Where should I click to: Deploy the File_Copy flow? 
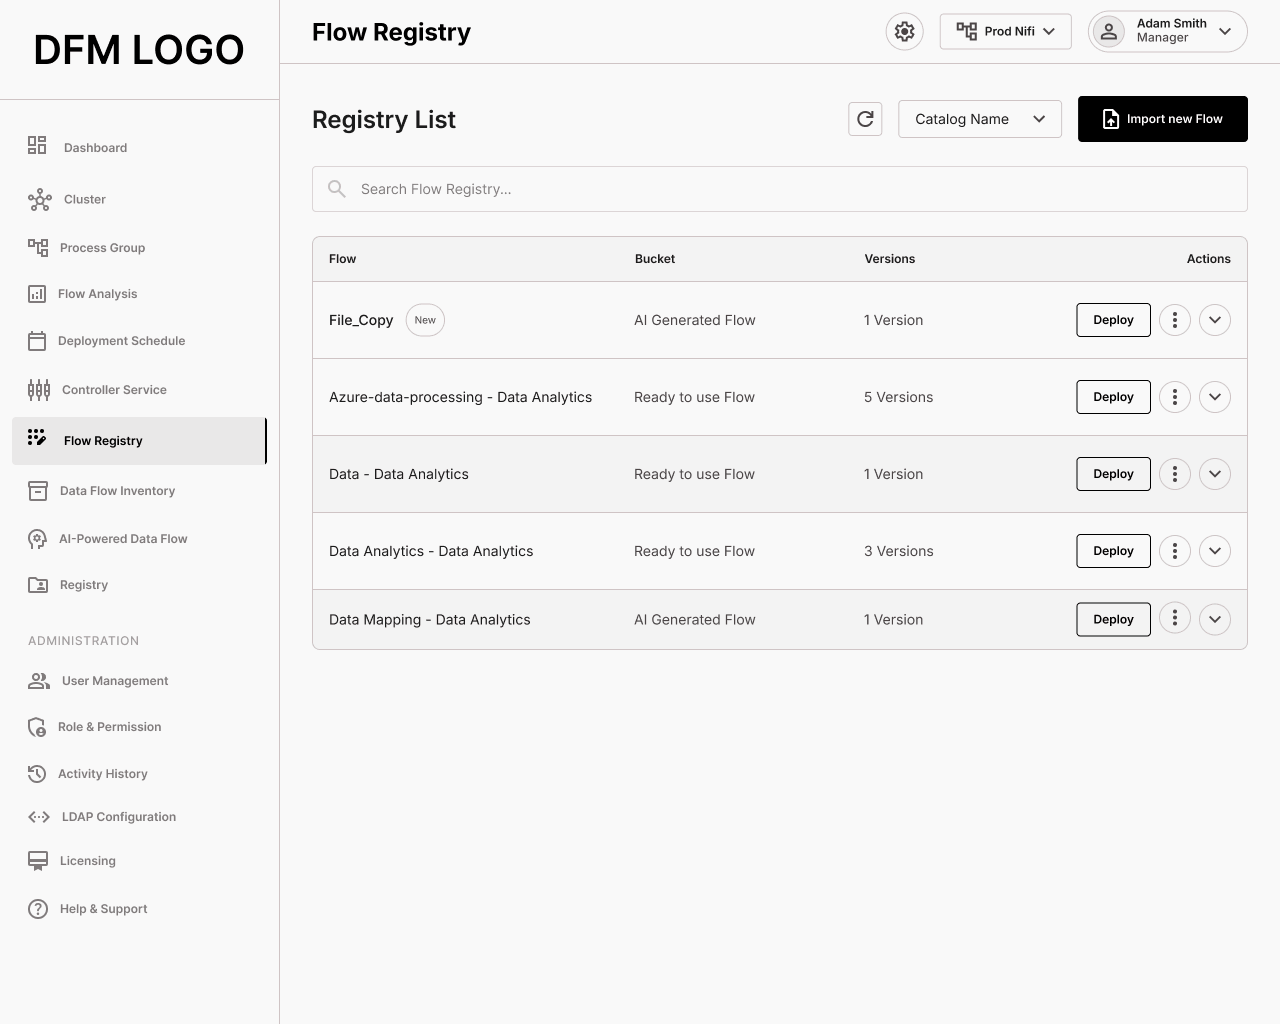[x=1113, y=320]
